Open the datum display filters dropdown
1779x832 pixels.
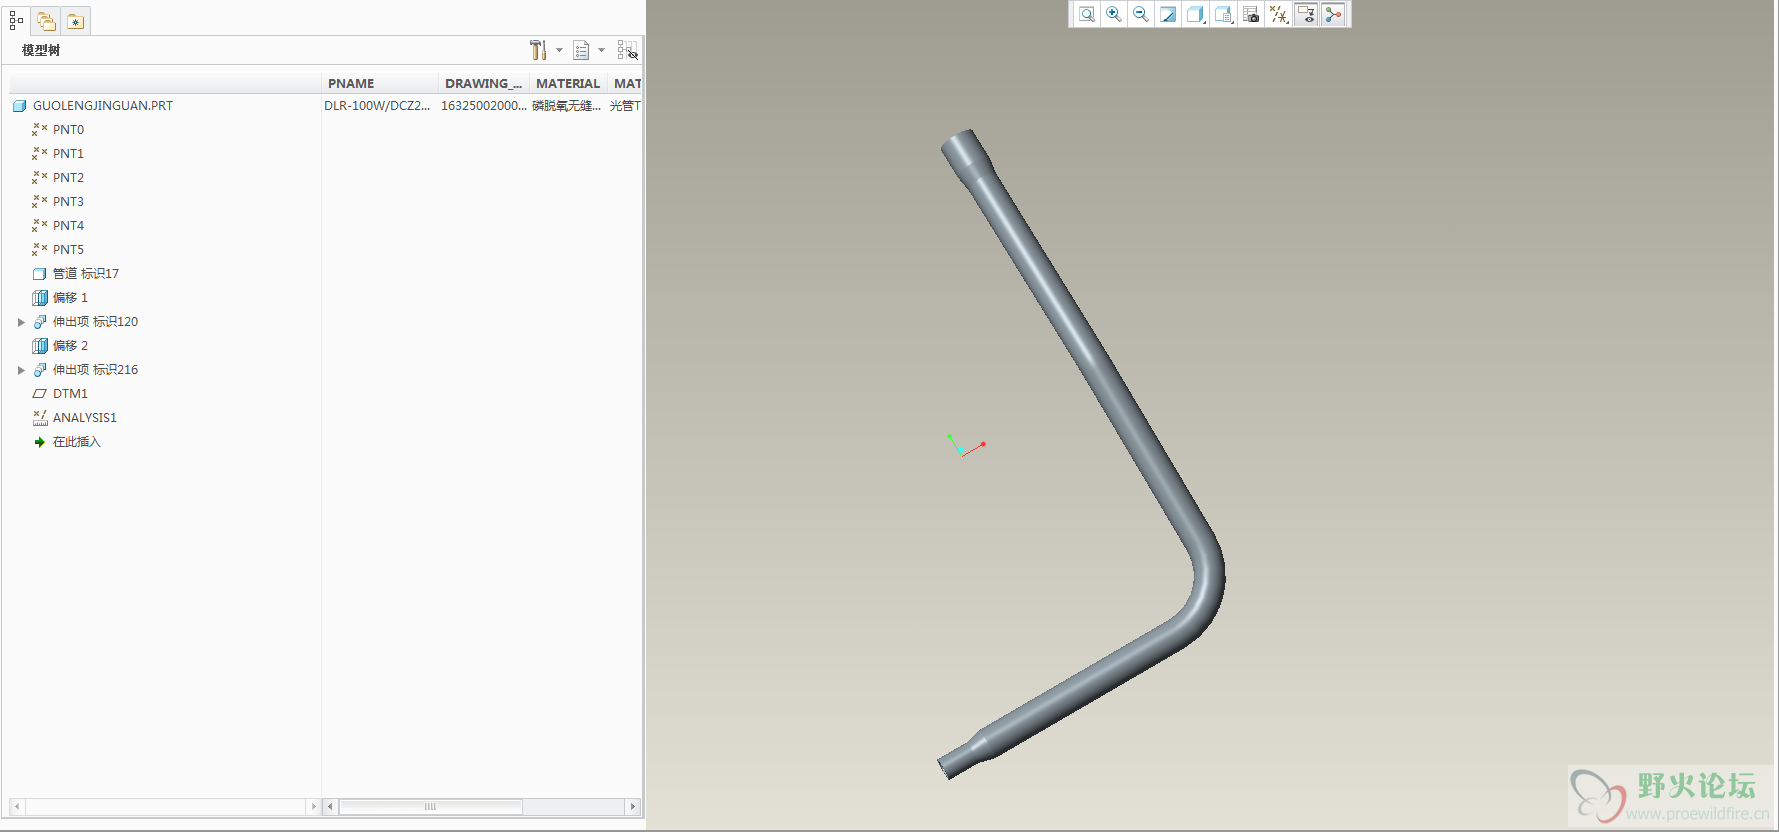click(x=1278, y=15)
